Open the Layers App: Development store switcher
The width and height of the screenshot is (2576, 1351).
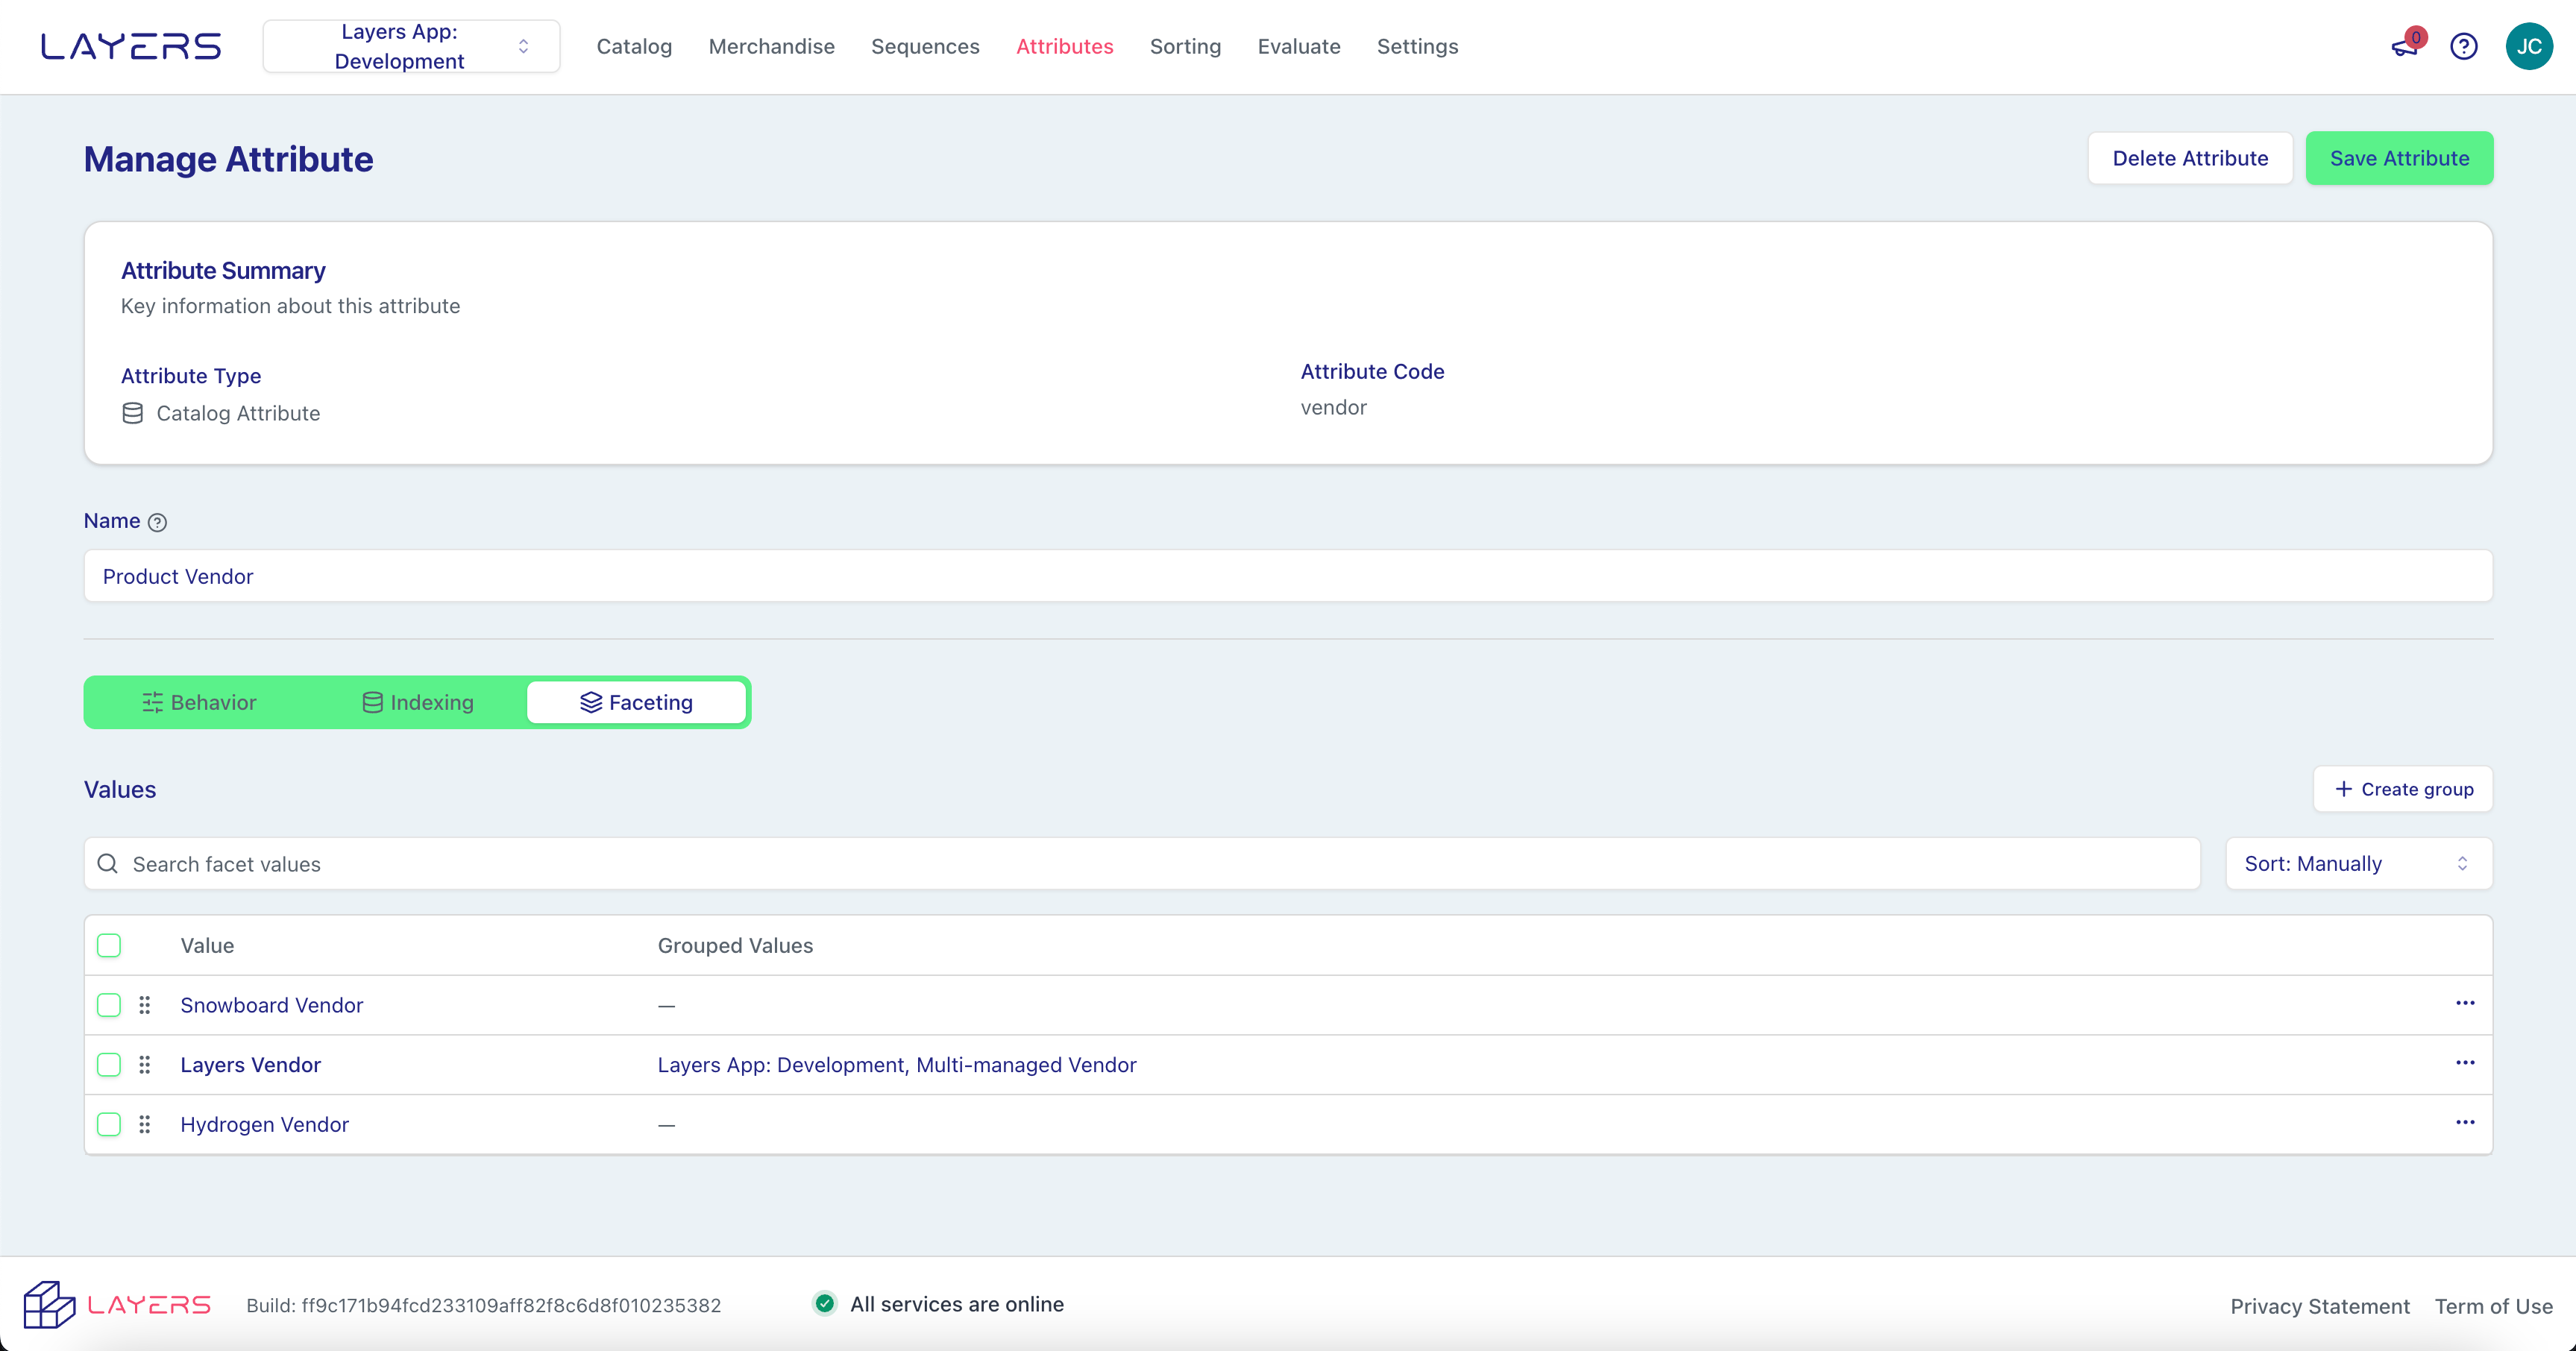coord(411,46)
